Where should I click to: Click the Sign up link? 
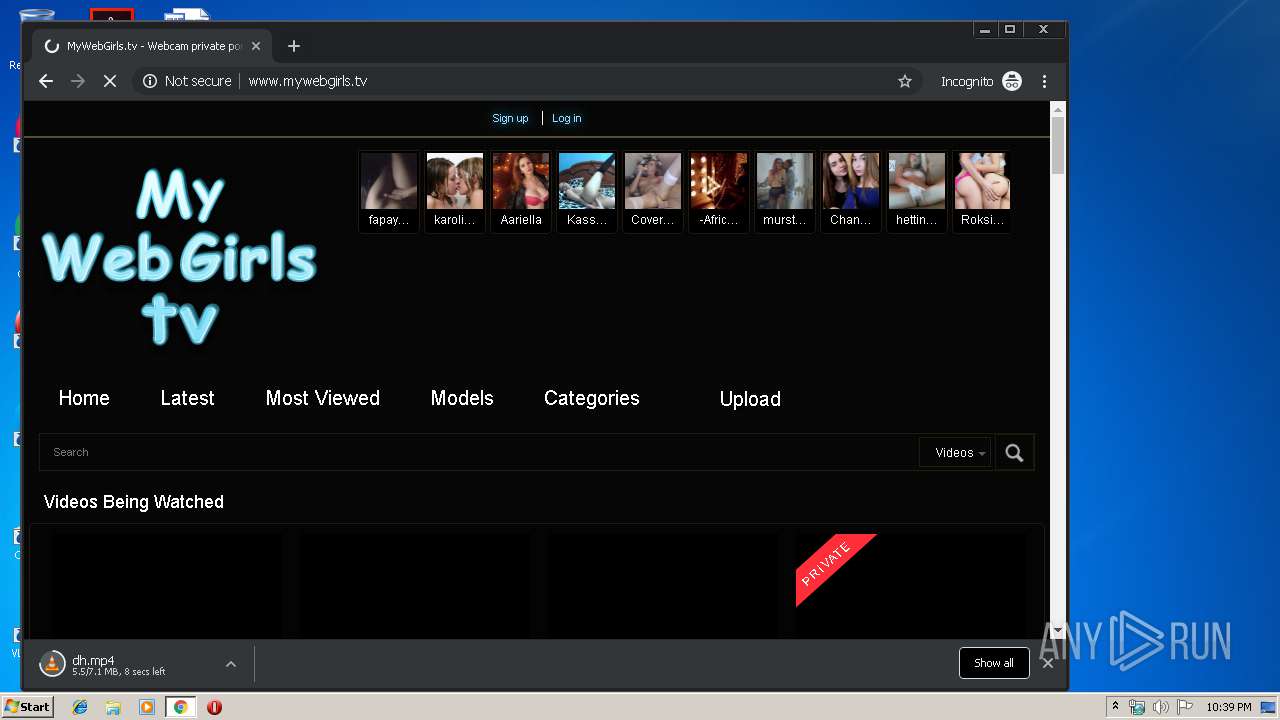(x=510, y=118)
